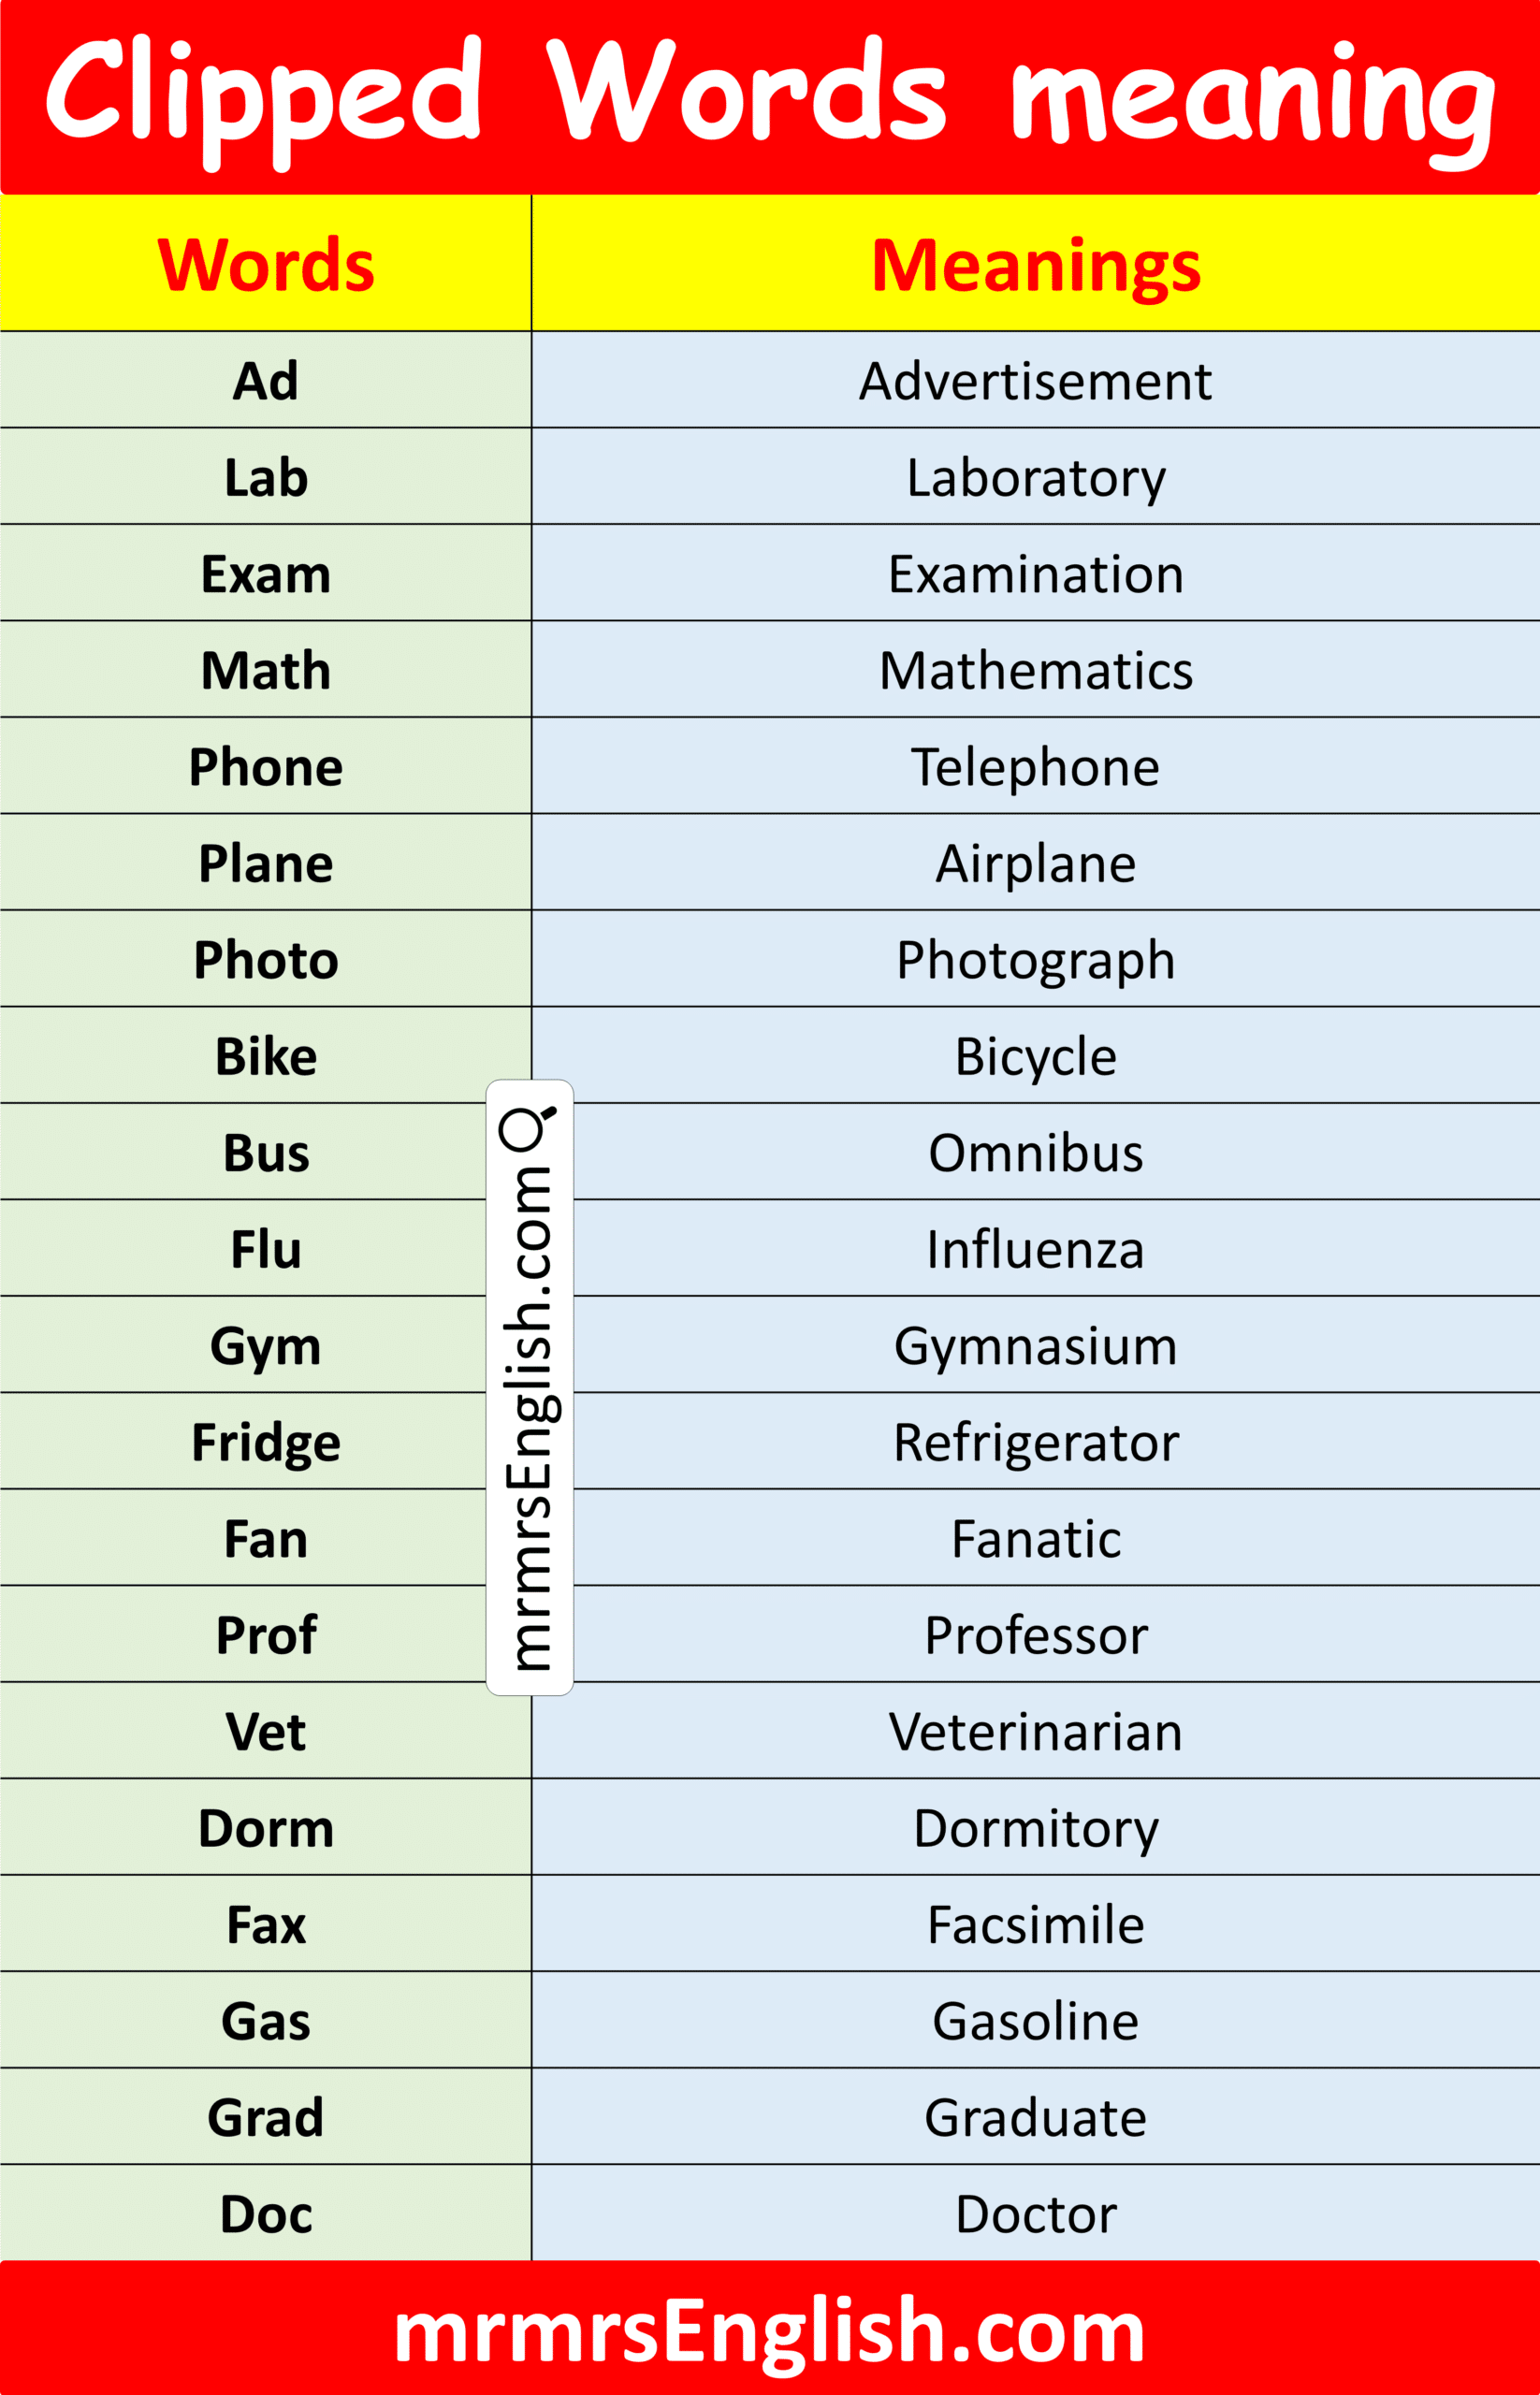Select the "Words" column header

coord(266,265)
